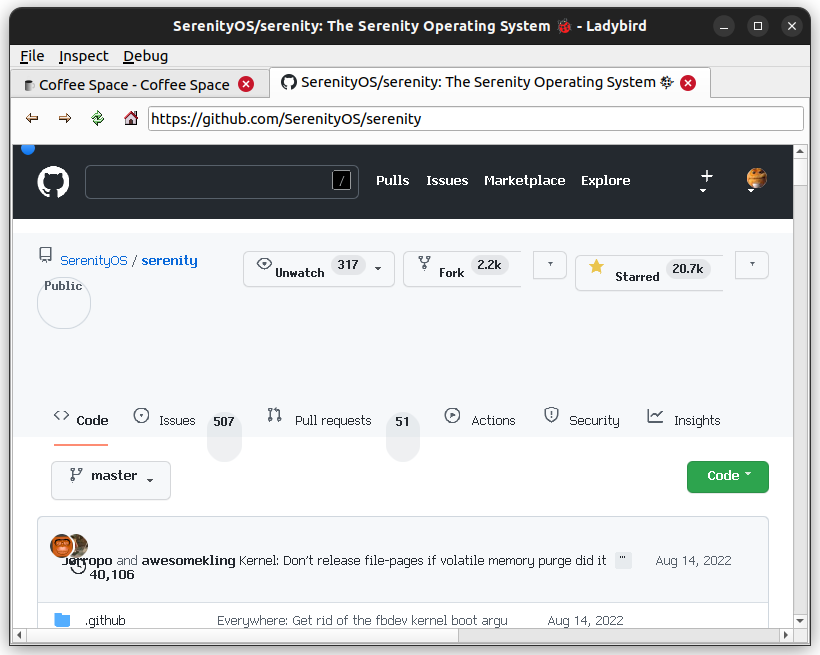The height and width of the screenshot is (655, 820).
Task: Open the File menu
Action: point(32,56)
